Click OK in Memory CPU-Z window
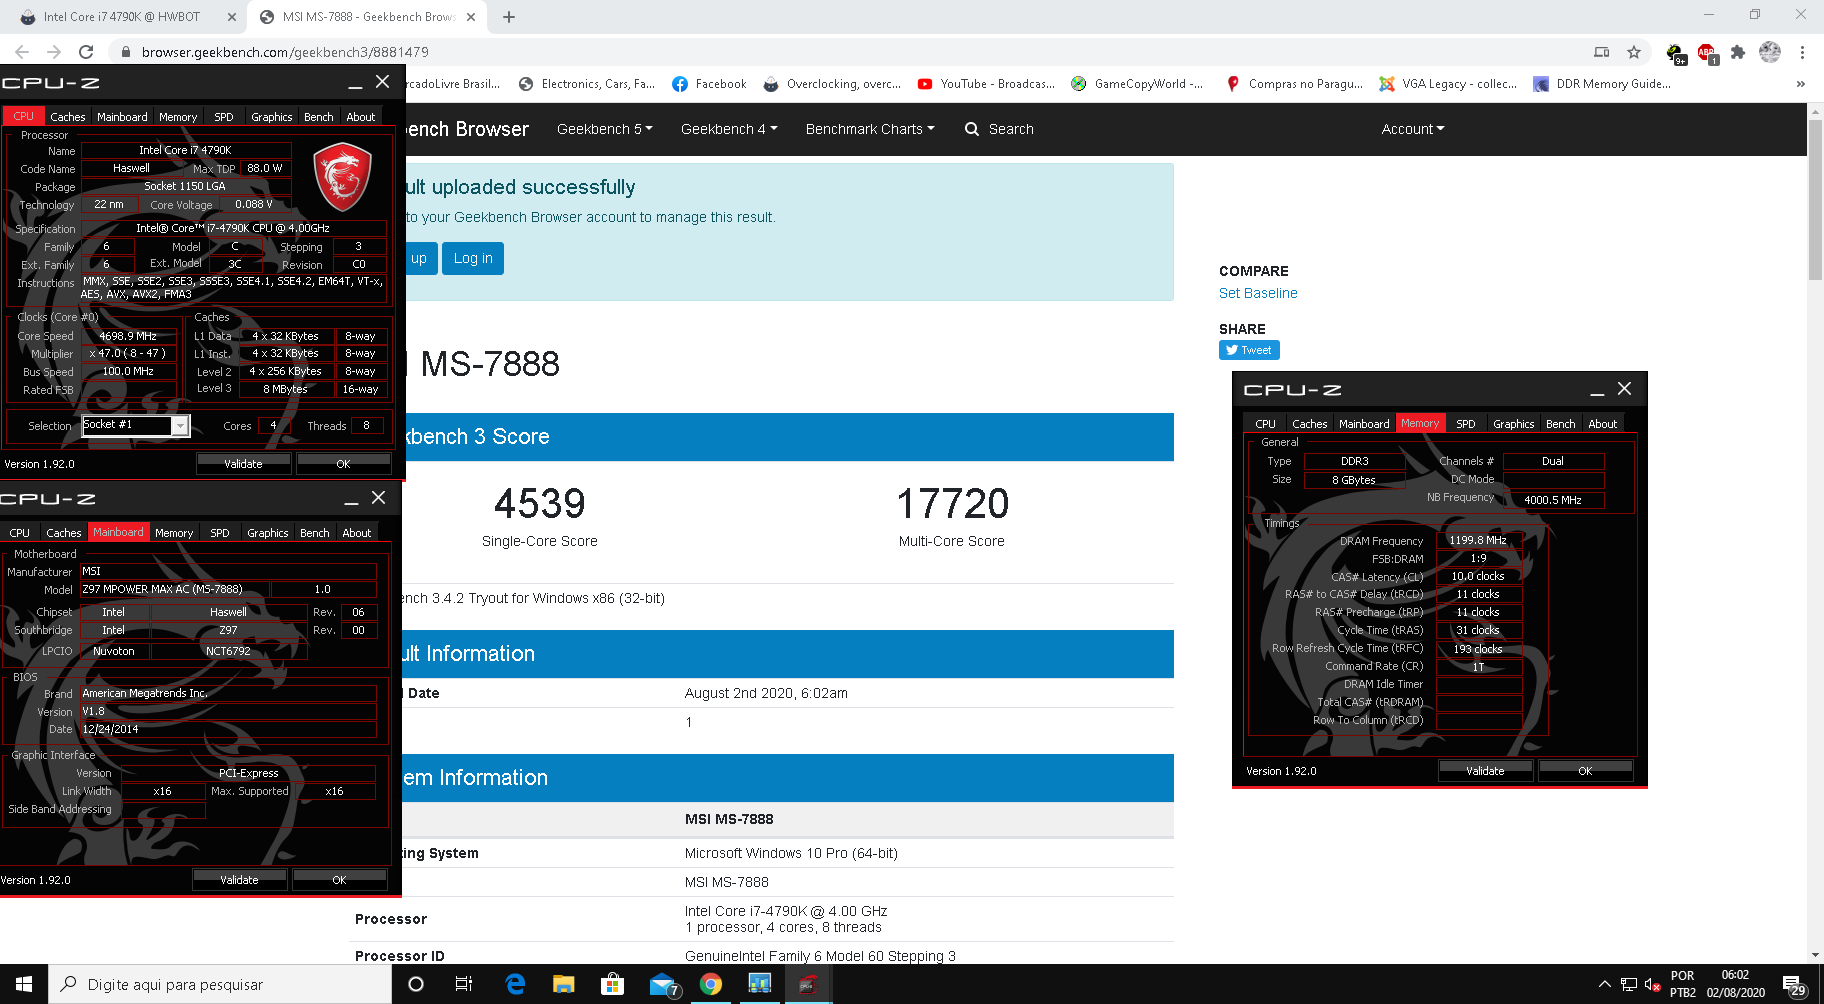 tap(1585, 771)
